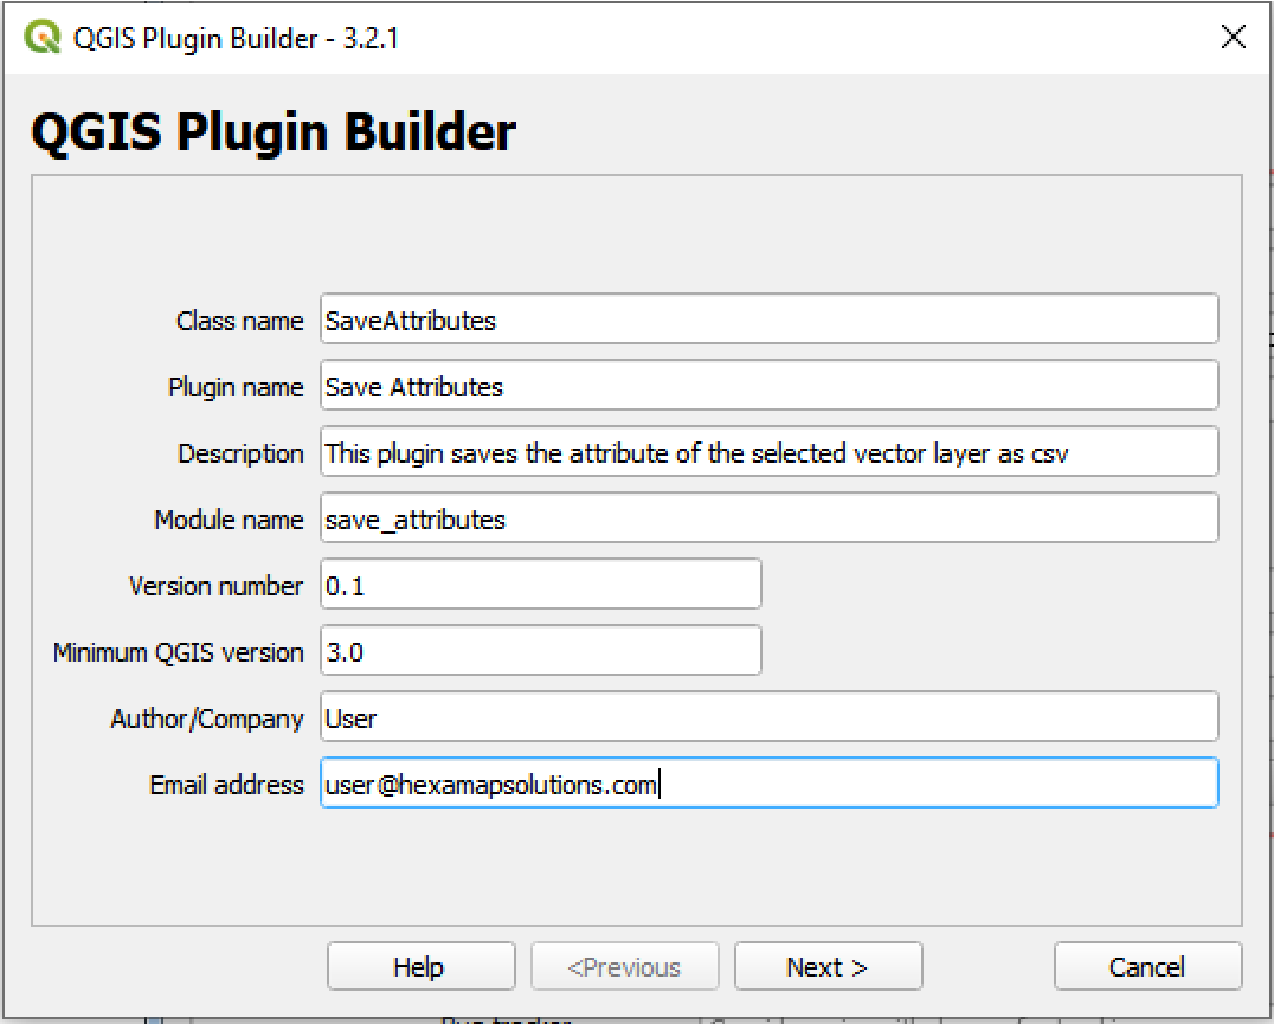1274x1024 pixels.
Task: Click the 'Class name' label
Action: click(240, 321)
